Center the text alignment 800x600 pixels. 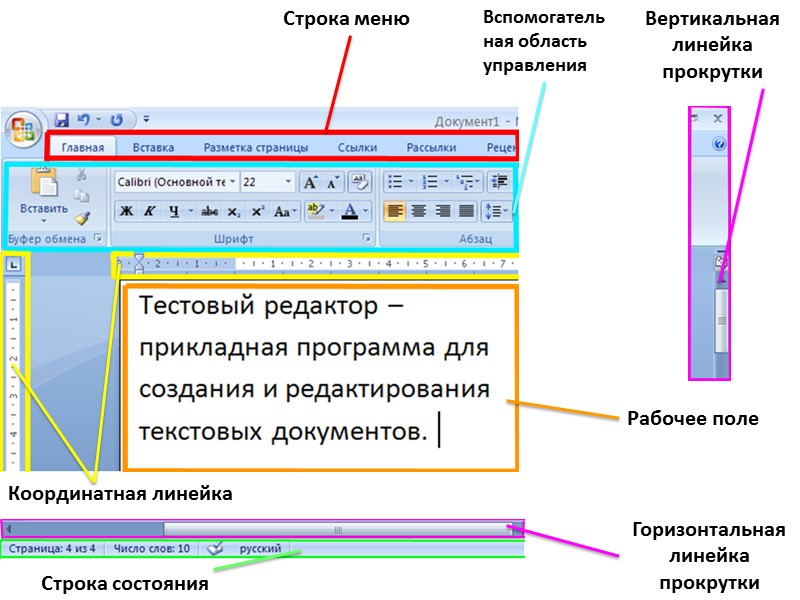419,211
